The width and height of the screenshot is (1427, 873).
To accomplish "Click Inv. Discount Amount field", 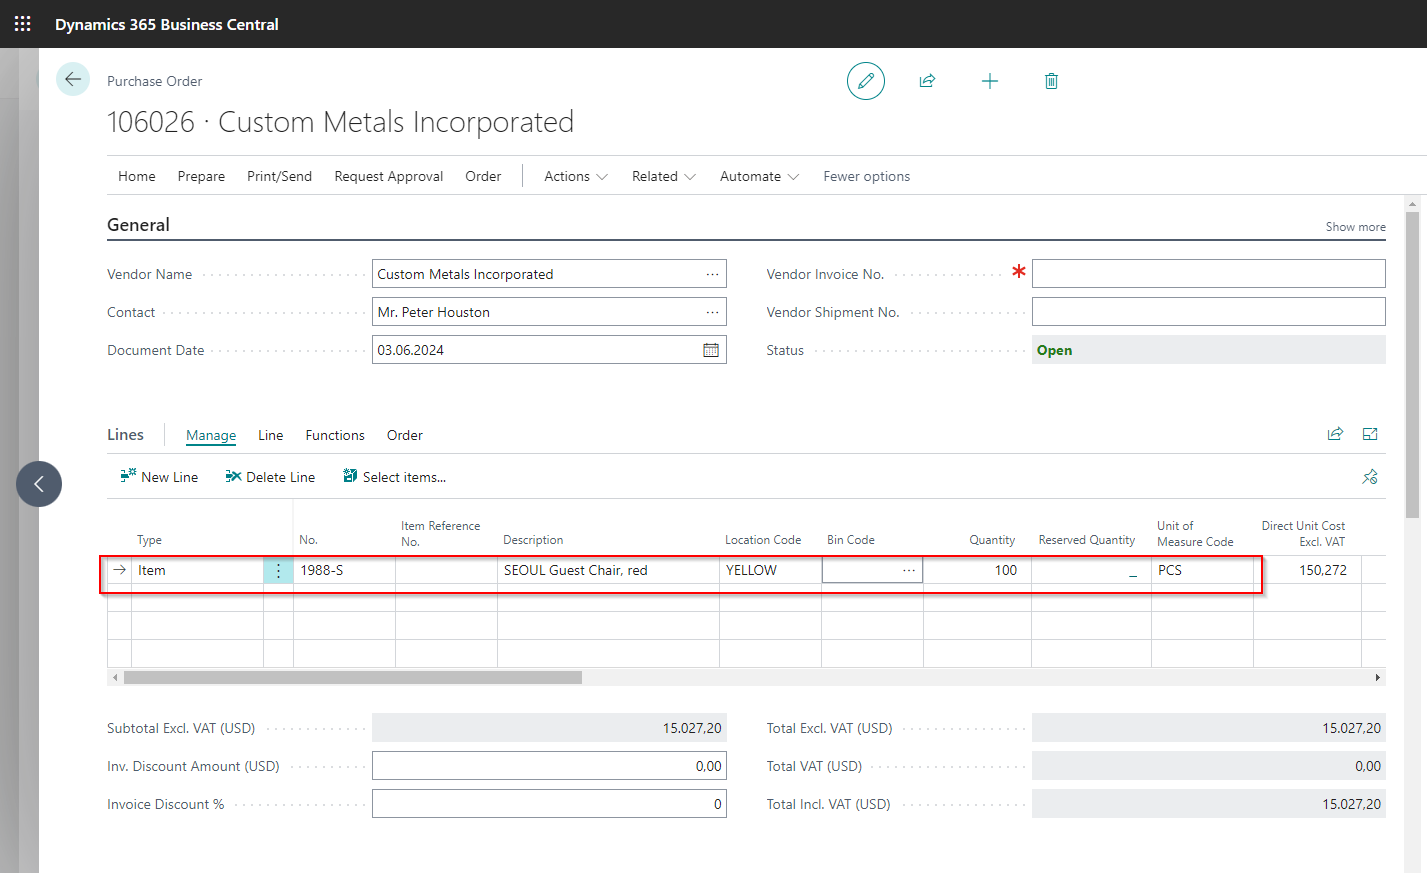I will 549,766.
